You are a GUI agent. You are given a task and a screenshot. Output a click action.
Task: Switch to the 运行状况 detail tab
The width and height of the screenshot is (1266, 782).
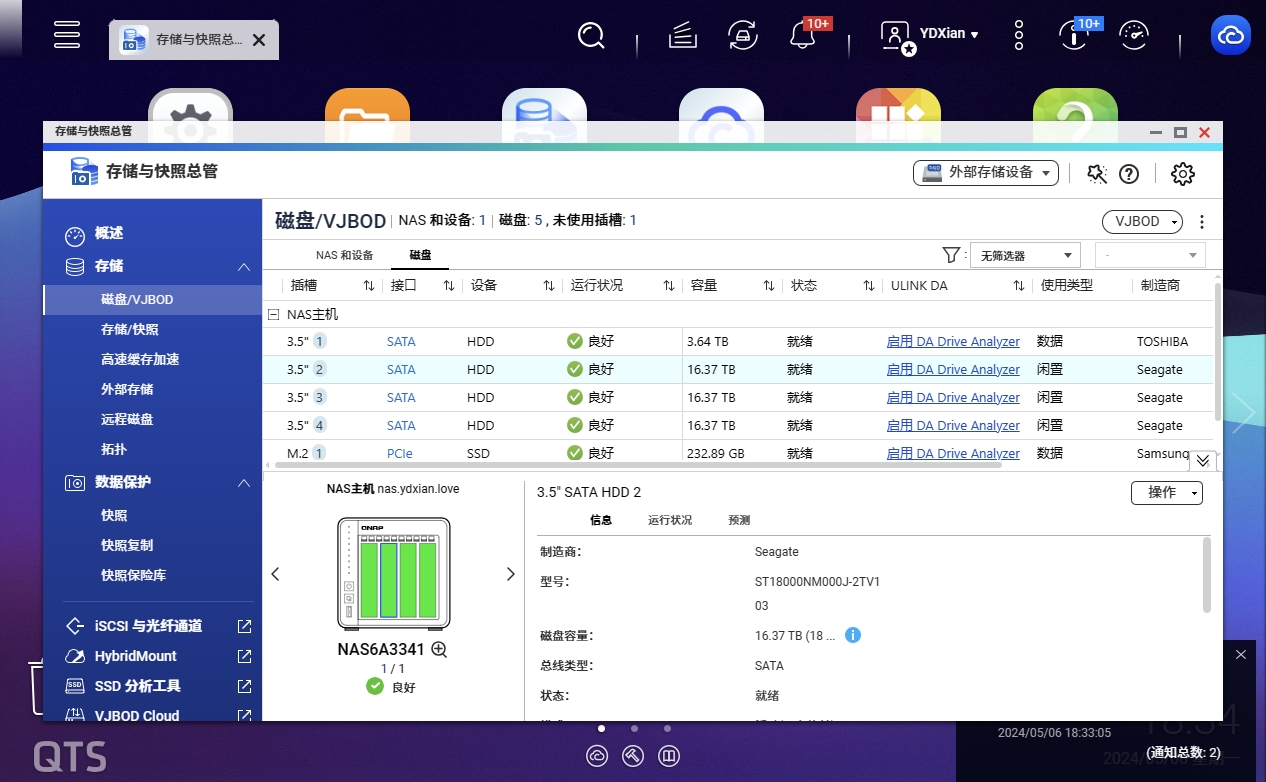pos(670,520)
